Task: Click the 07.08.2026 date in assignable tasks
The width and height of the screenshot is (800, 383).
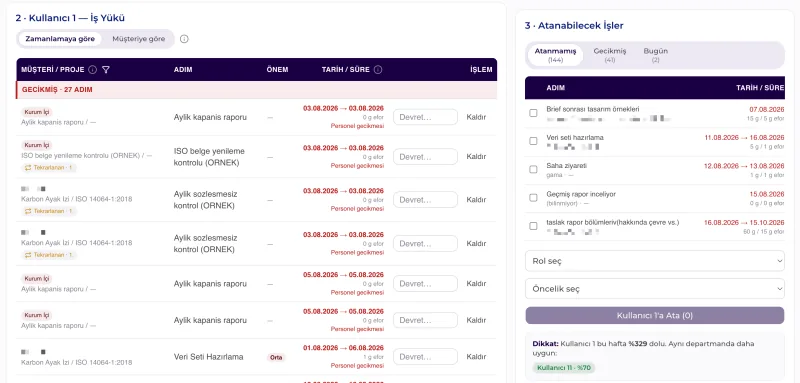Action: pyautogui.click(x=766, y=110)
